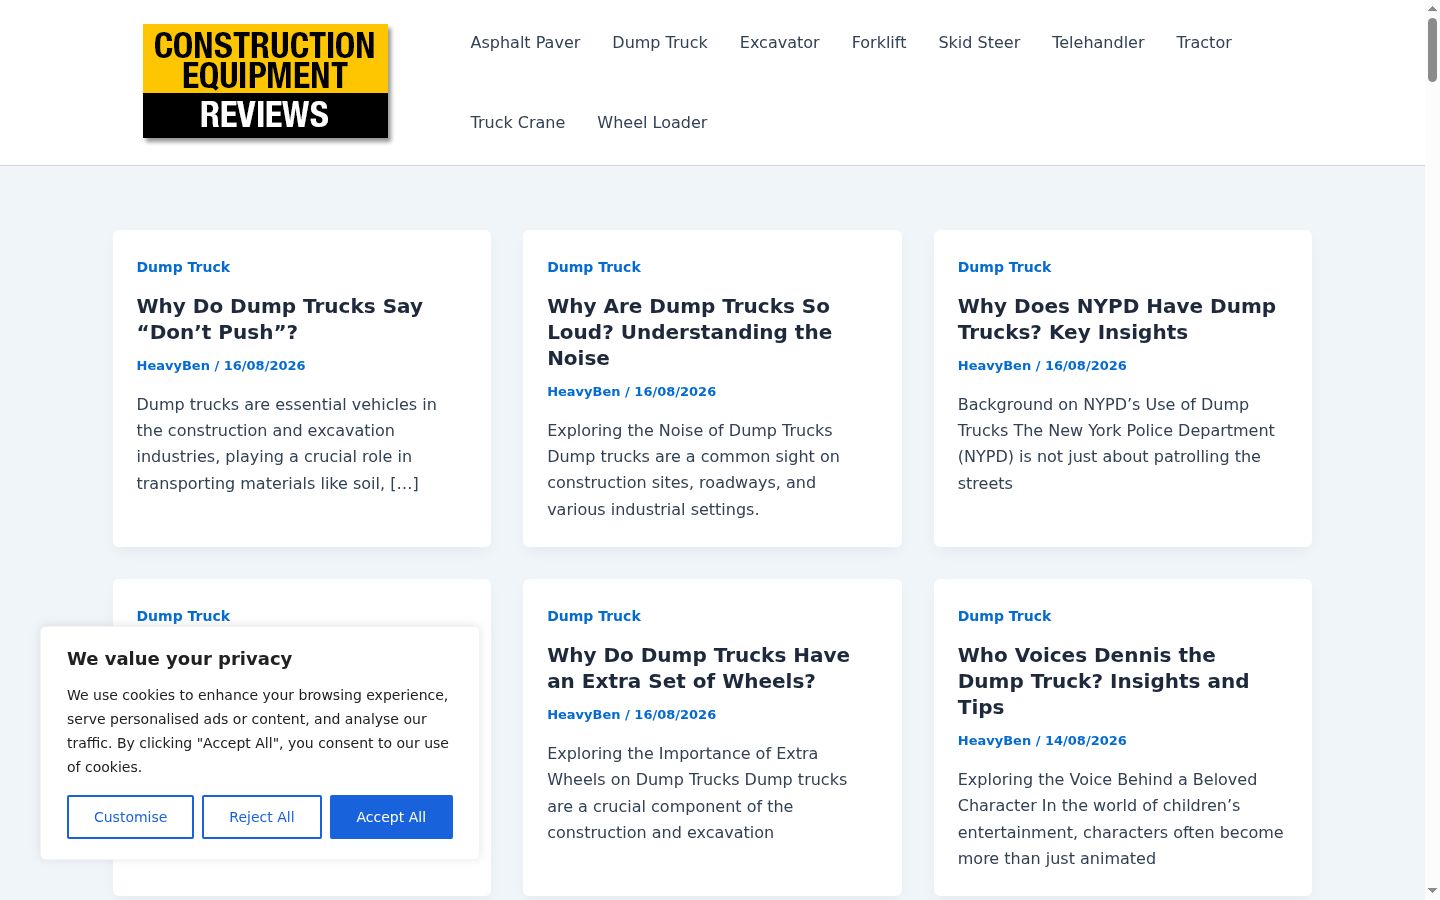Click Dump Truck tag above the "Don't Push" article
The image size is (1440, 900).
183,267
